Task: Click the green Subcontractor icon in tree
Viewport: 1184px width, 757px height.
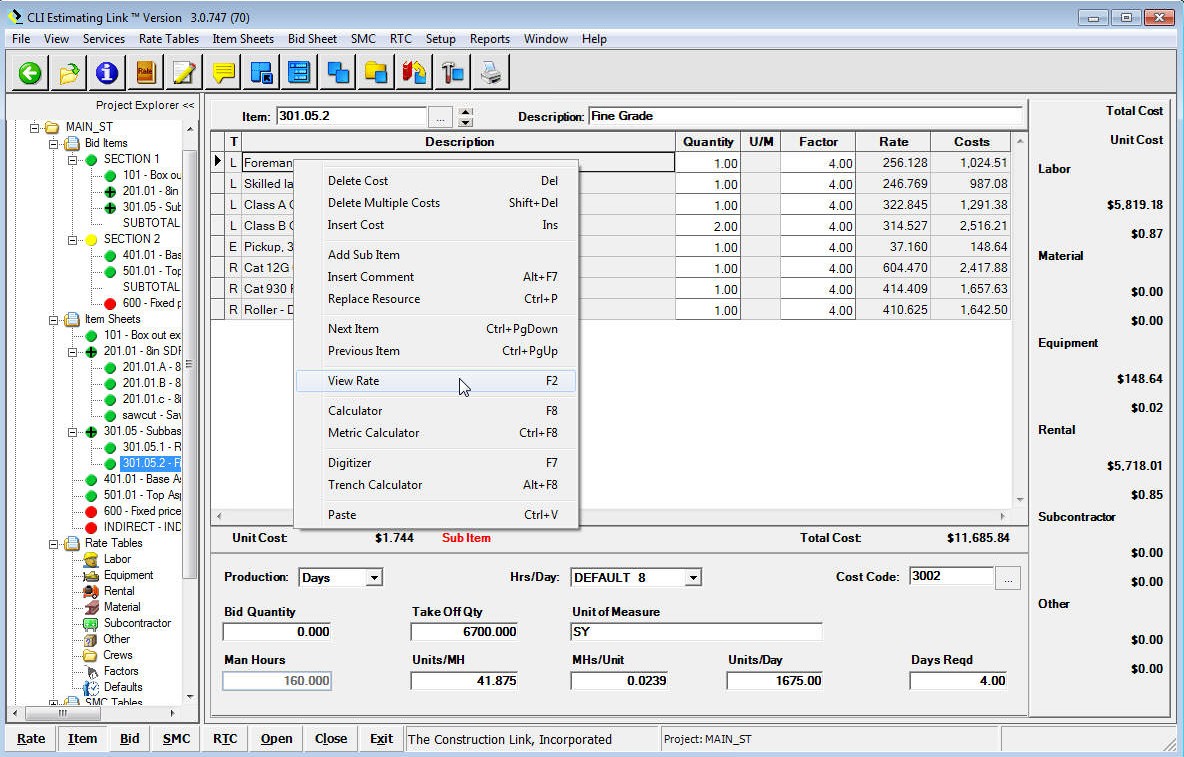Action: coord(91,623)
